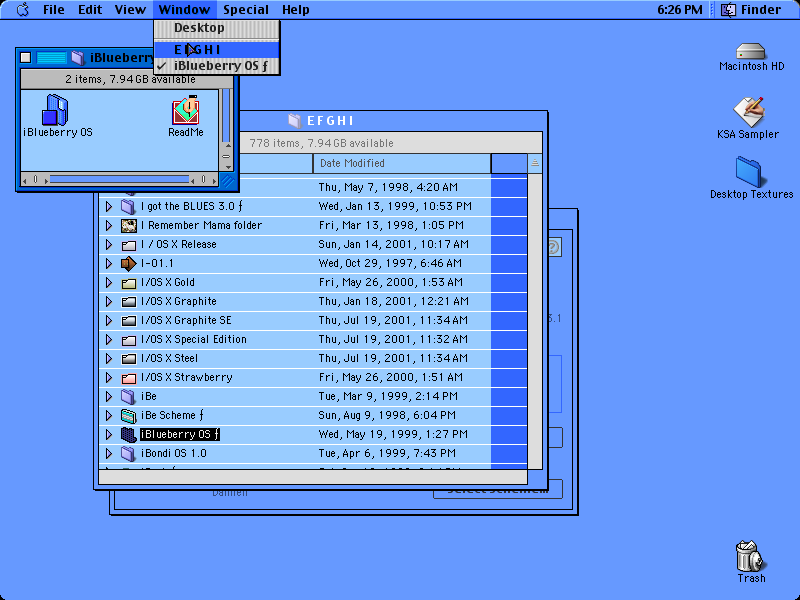Viewport: 800px width, 600px height.
Task: Choose checked iBlueberry OS ƒ in Window menu
Action: click(217, 66)
